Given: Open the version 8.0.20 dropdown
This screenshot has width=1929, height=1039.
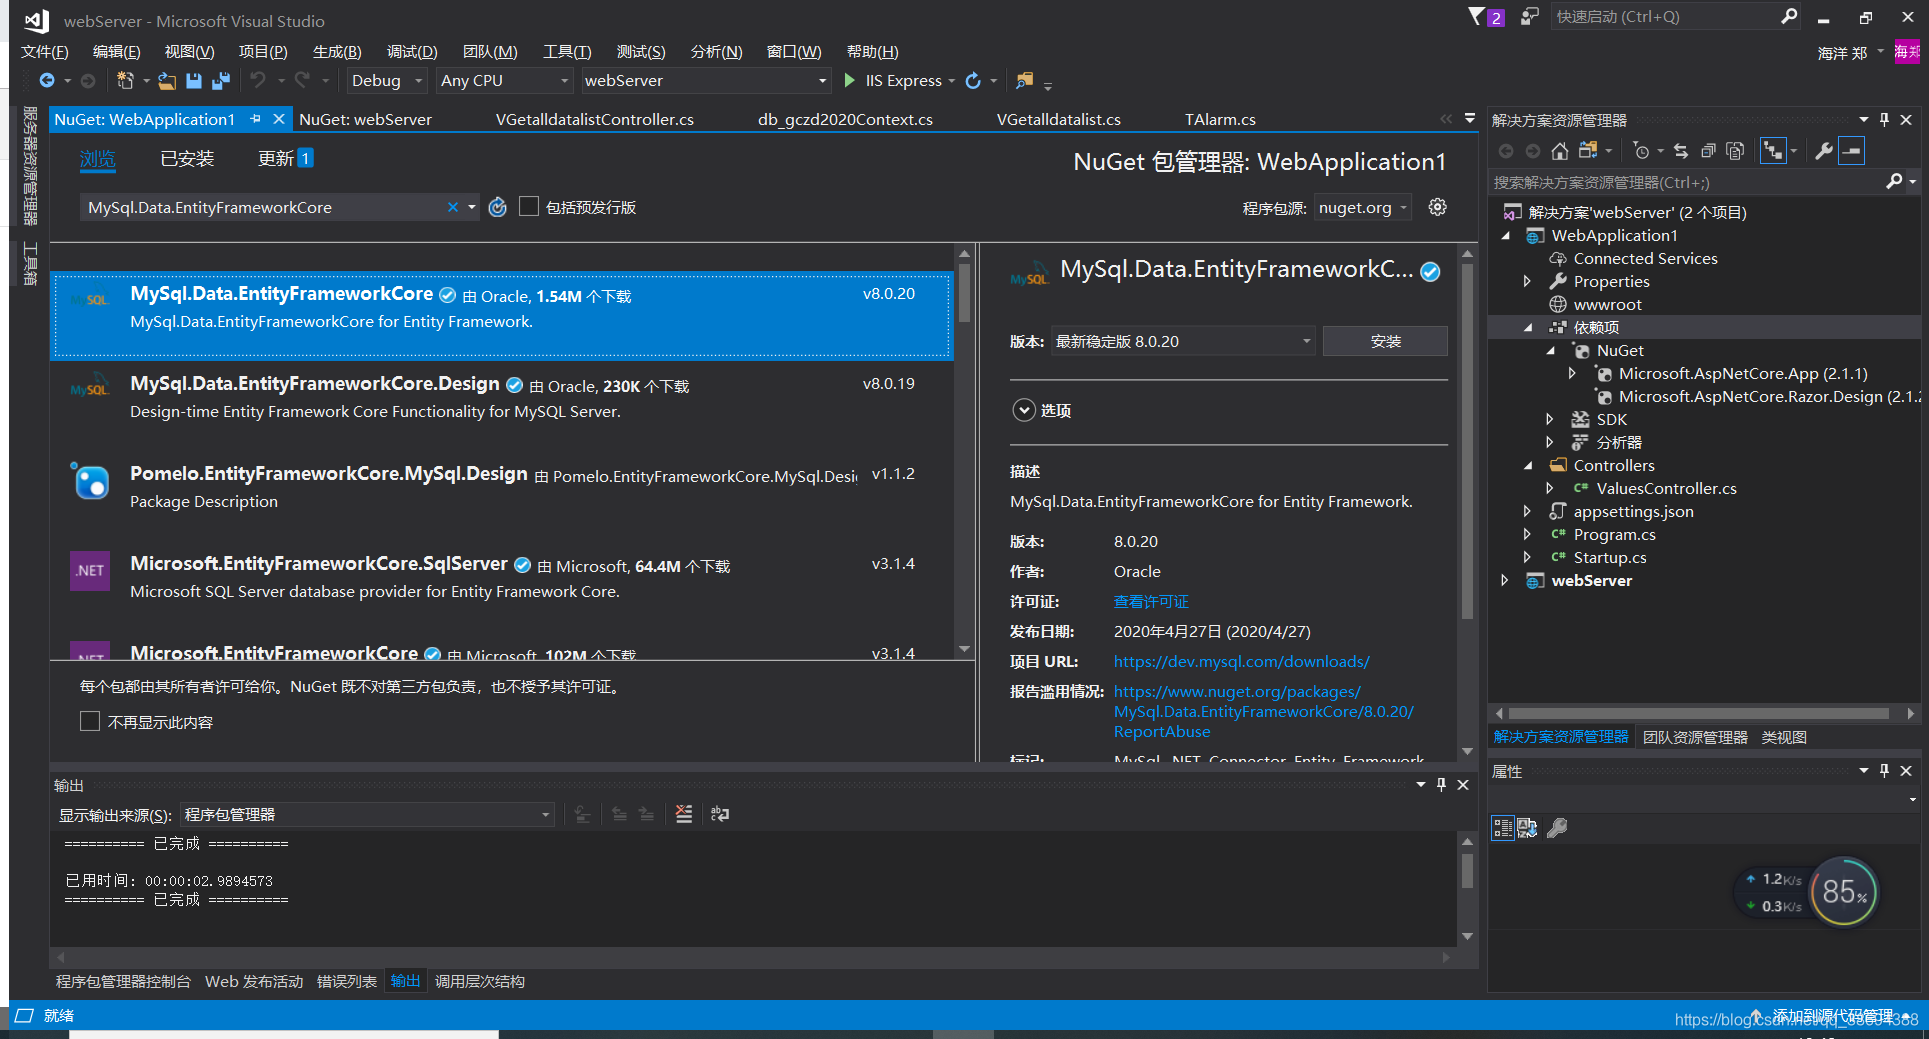Looking at the screenshot, I should [1182, 341].
